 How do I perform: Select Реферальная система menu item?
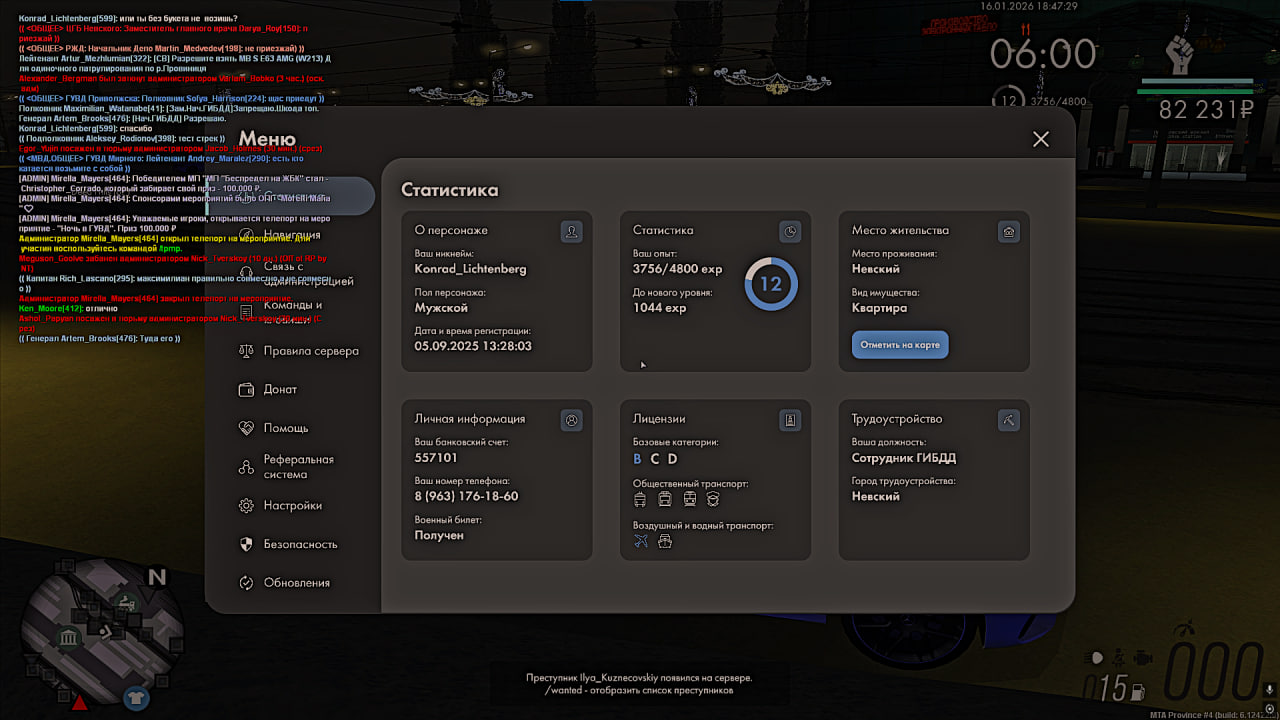point(298,467)
